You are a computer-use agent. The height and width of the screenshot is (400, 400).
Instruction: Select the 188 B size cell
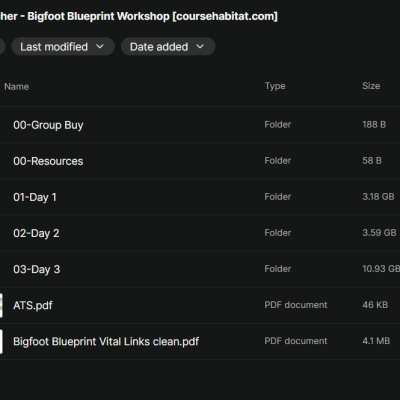[374, 125]
